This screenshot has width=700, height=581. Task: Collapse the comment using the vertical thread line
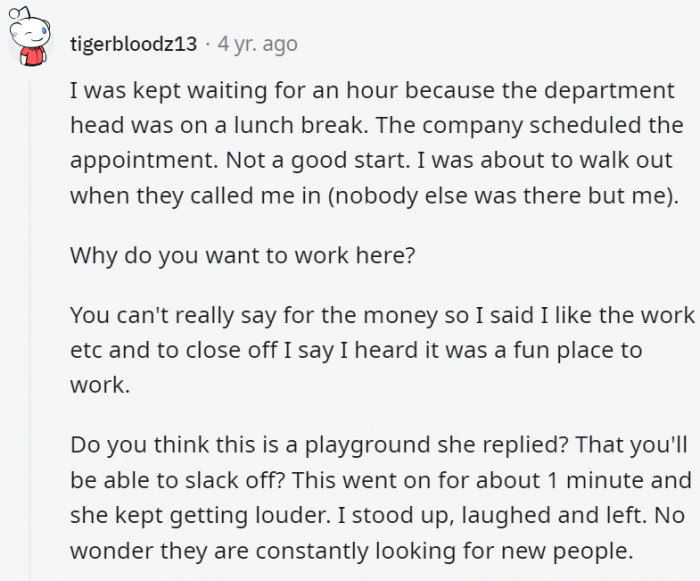click(30, 320)
